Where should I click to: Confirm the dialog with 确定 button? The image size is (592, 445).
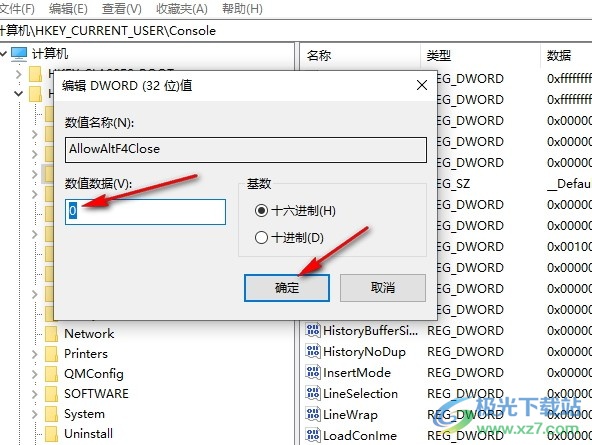(287, 288)
